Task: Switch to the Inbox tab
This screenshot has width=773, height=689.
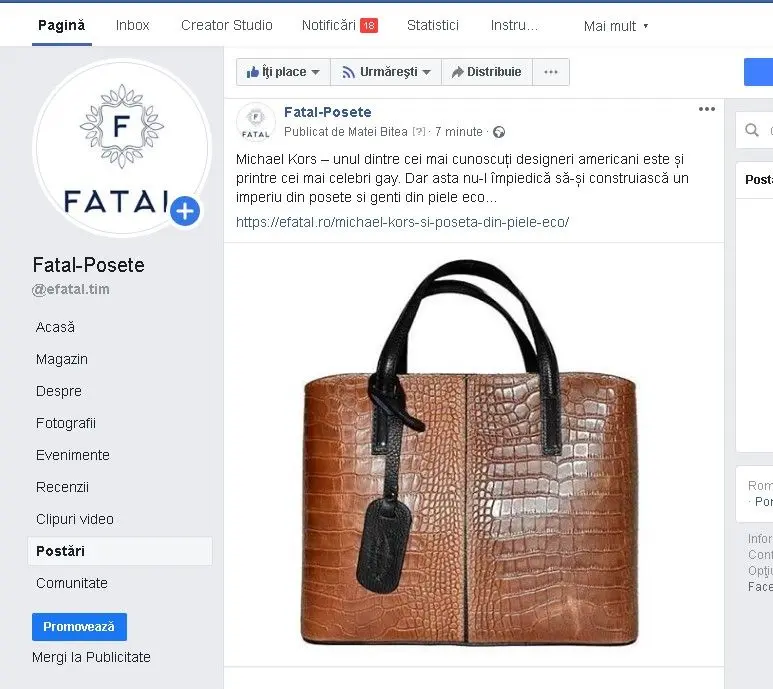Action: [x=133, y=25]
